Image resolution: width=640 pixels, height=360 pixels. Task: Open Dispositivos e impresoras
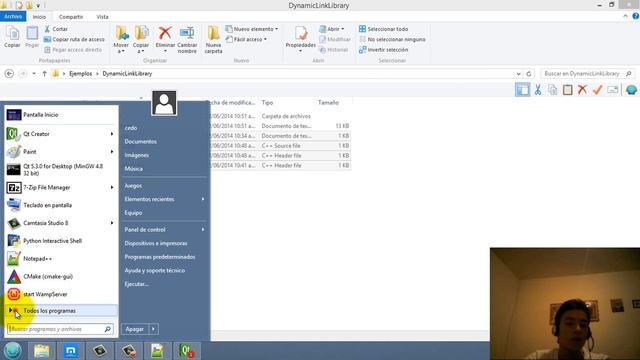[156, 243]
